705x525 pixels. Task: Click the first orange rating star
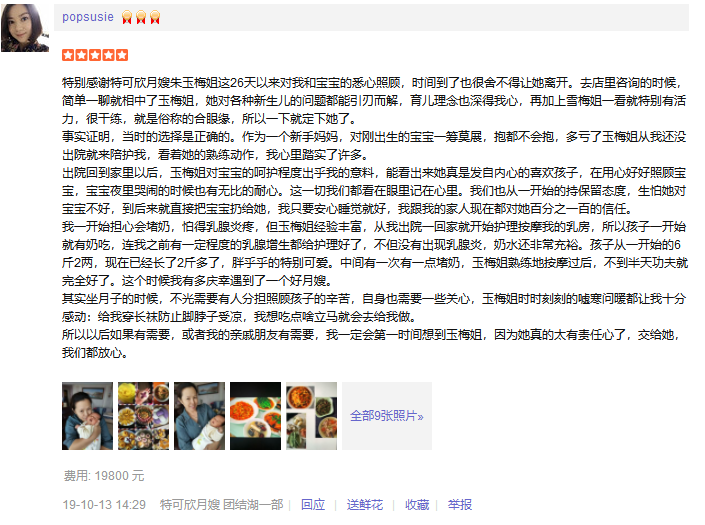point(68,55)
